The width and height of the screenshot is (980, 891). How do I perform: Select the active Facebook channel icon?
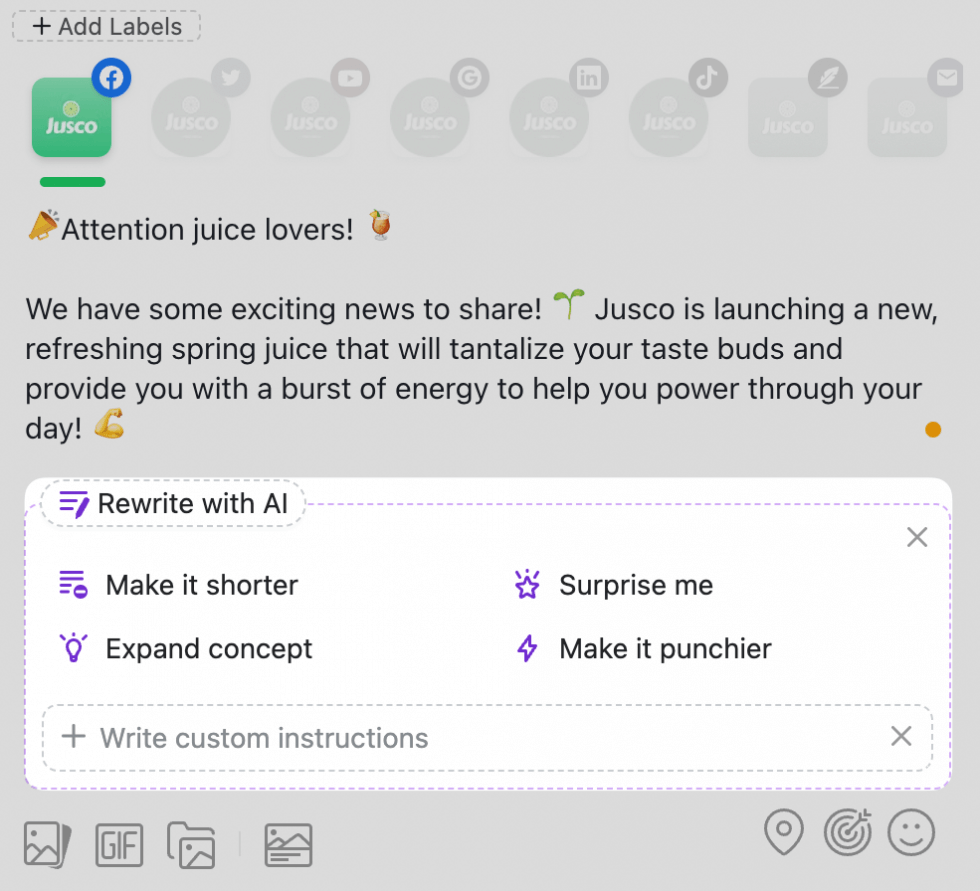(x=71, y=117)
